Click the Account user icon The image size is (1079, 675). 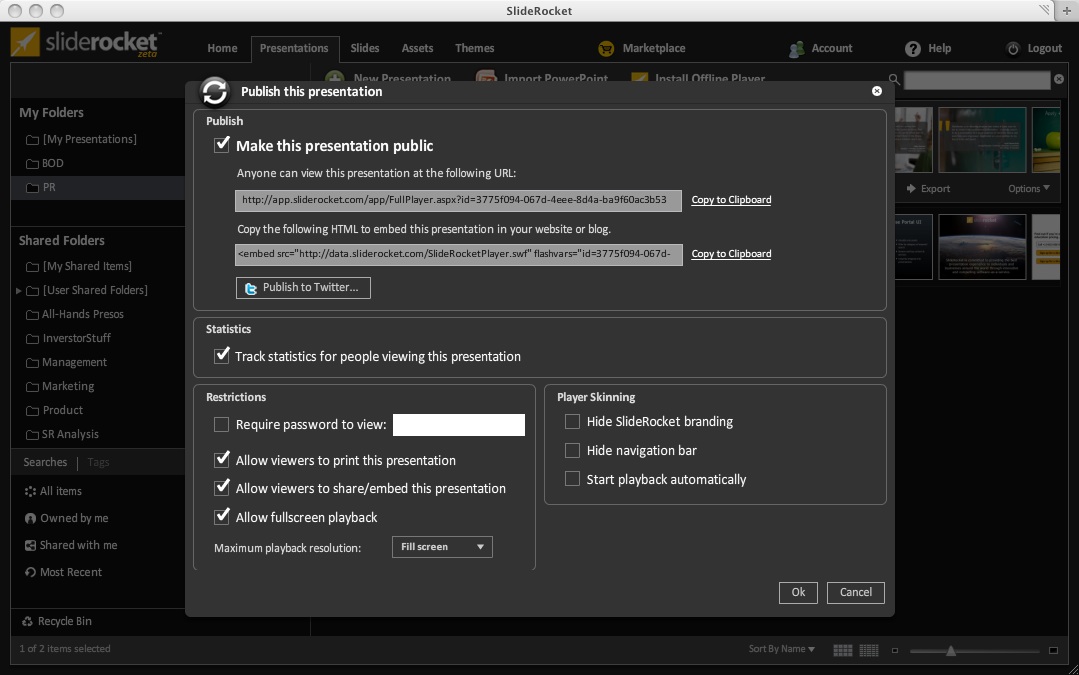(796, 48)
